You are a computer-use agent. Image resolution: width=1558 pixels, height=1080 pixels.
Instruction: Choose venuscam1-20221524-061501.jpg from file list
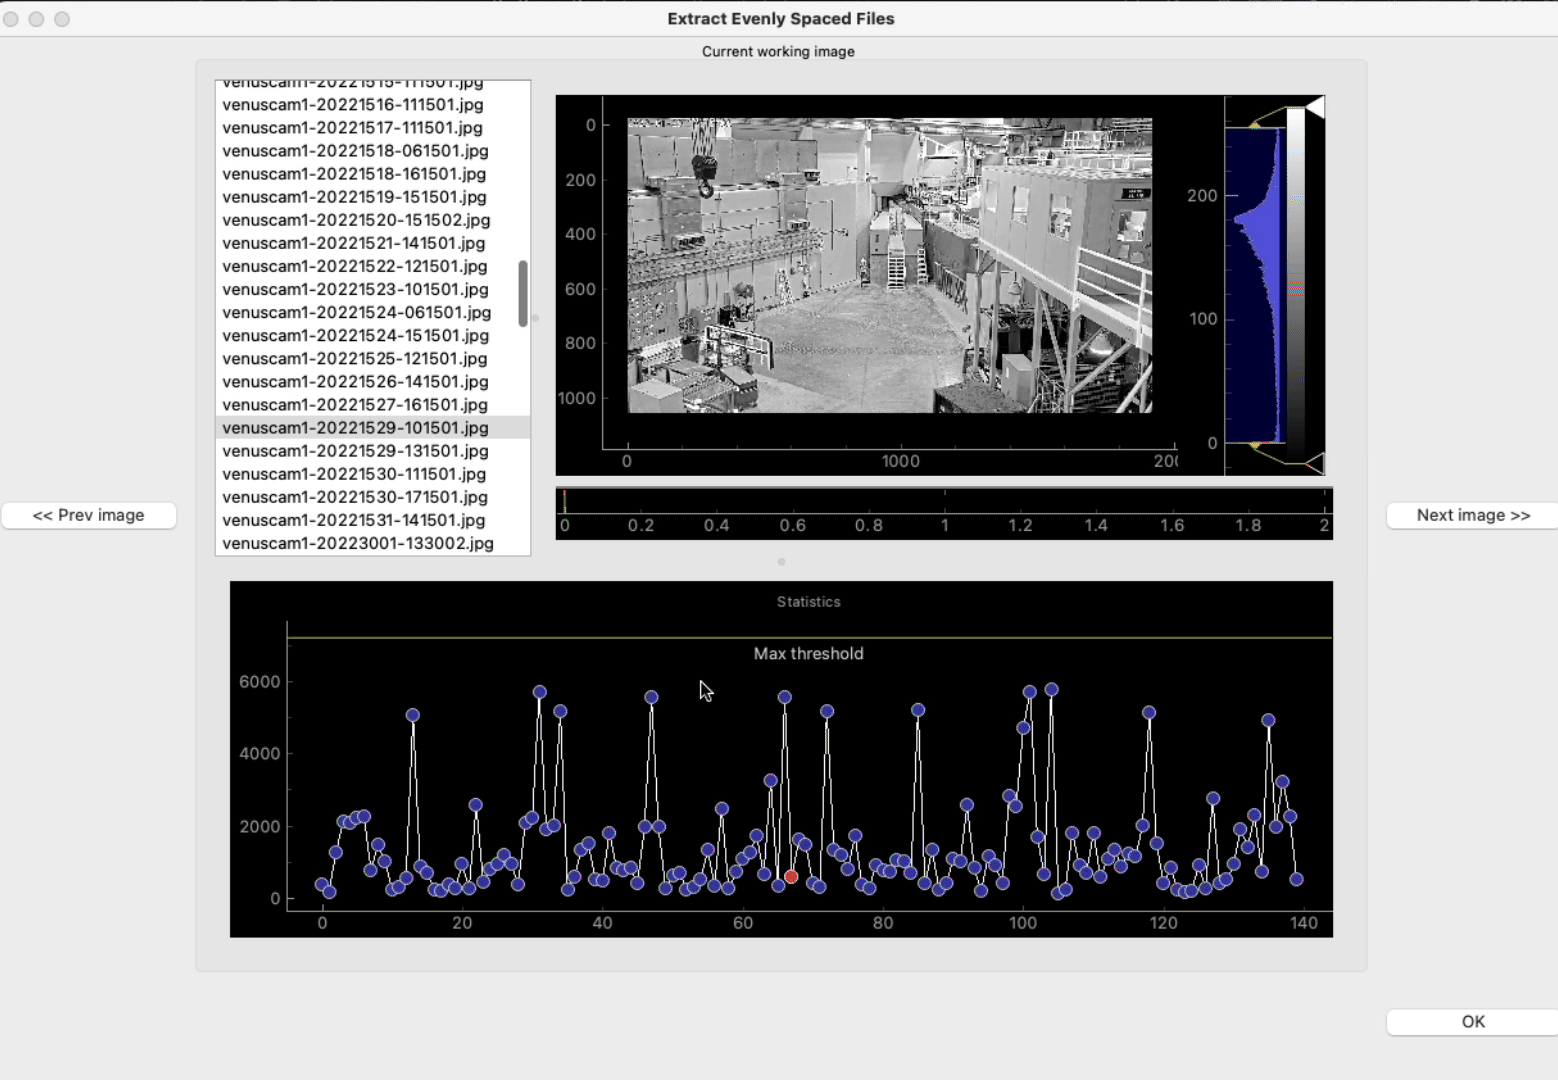coord(356,312)
